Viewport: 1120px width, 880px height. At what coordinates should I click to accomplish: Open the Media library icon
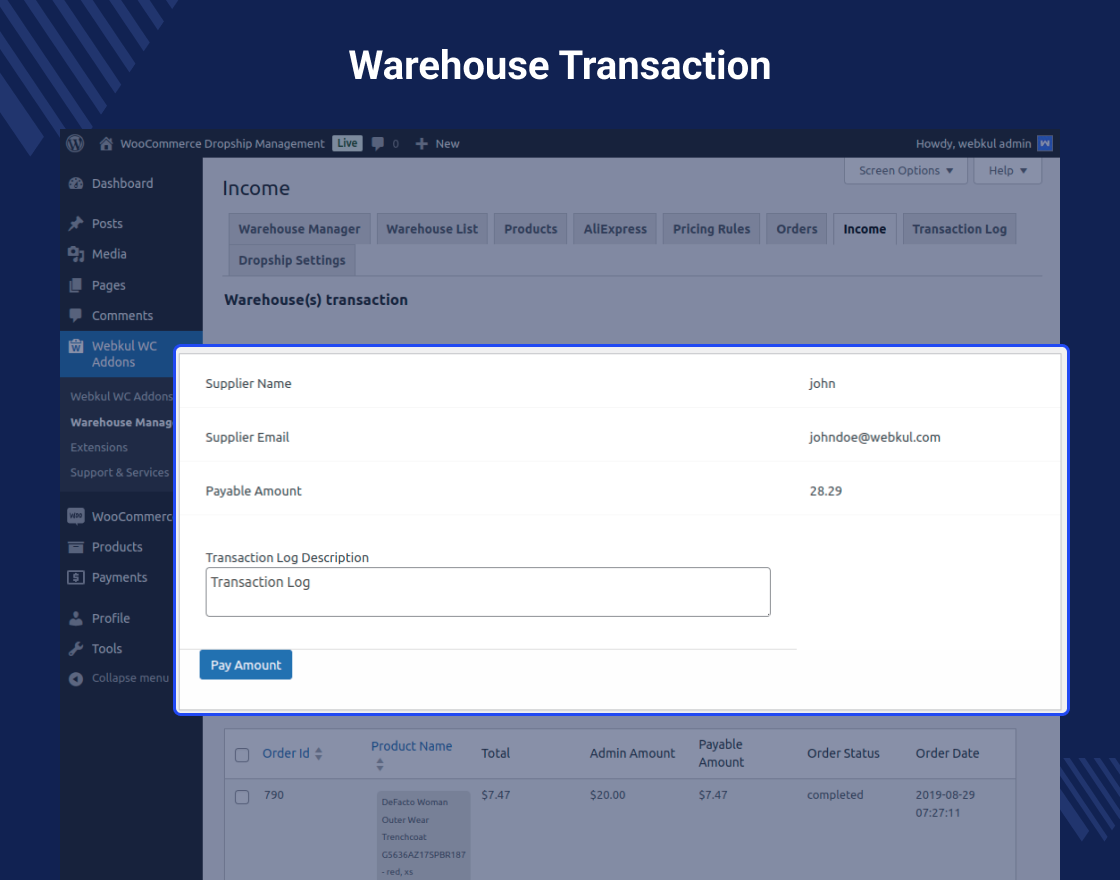[77, 254]
